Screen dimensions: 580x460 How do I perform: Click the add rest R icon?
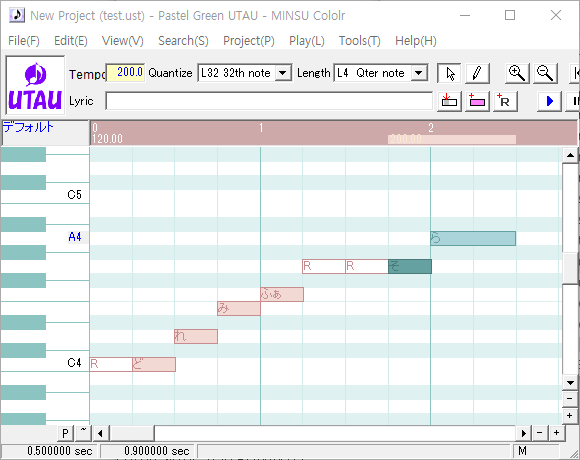[505, 101]
